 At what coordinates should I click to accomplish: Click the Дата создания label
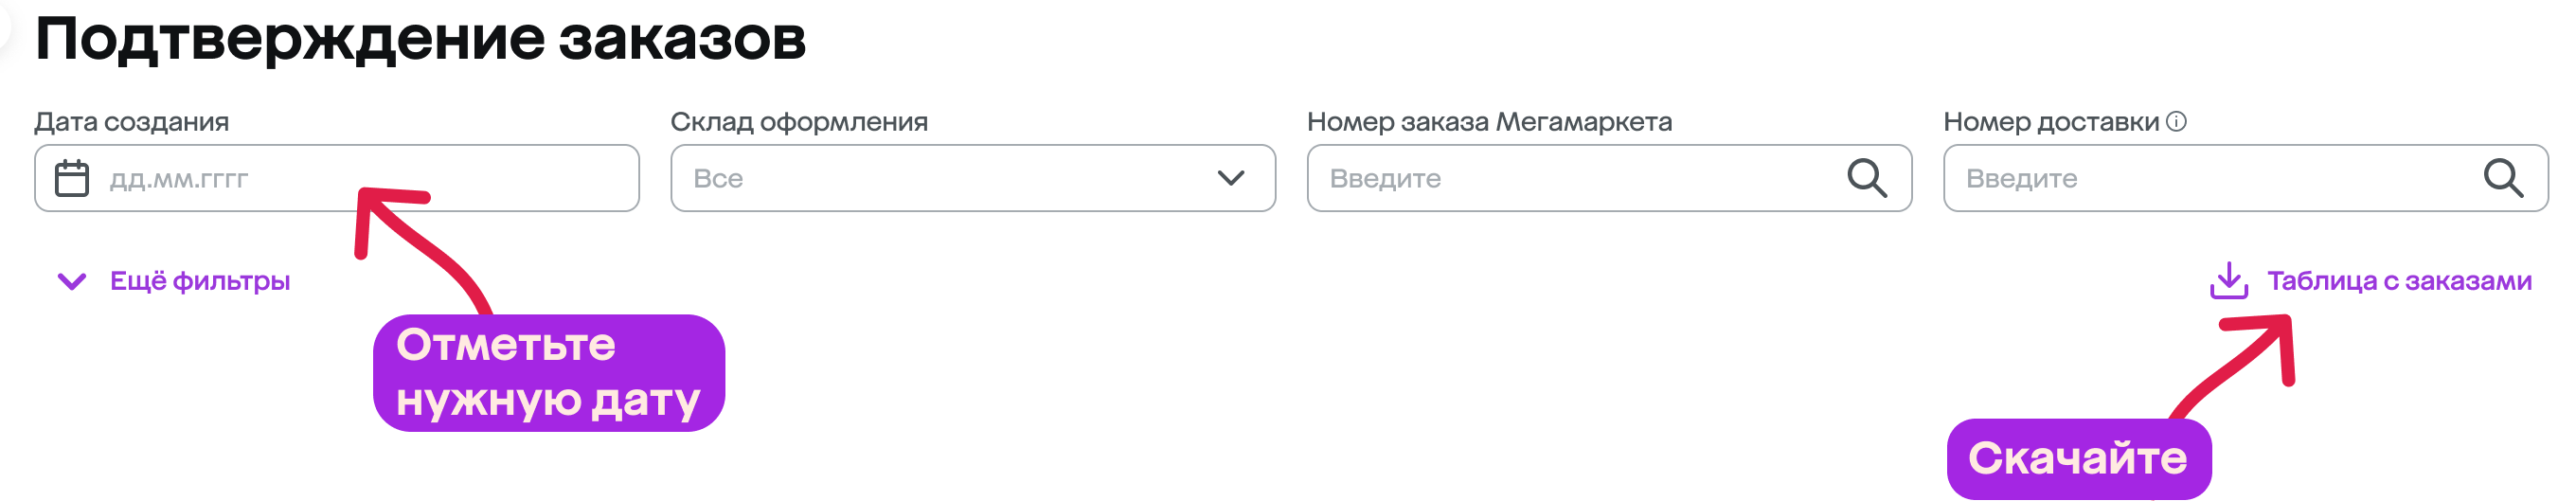[x=132, y=122]
